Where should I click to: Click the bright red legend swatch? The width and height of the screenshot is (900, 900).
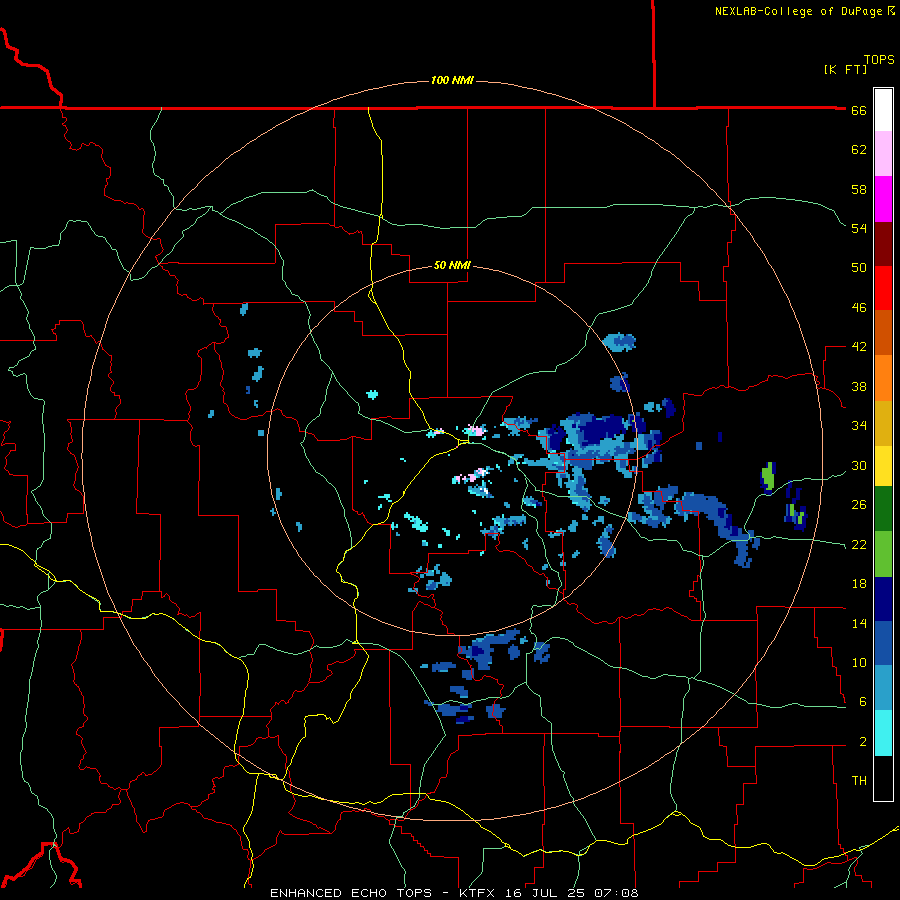883,288
